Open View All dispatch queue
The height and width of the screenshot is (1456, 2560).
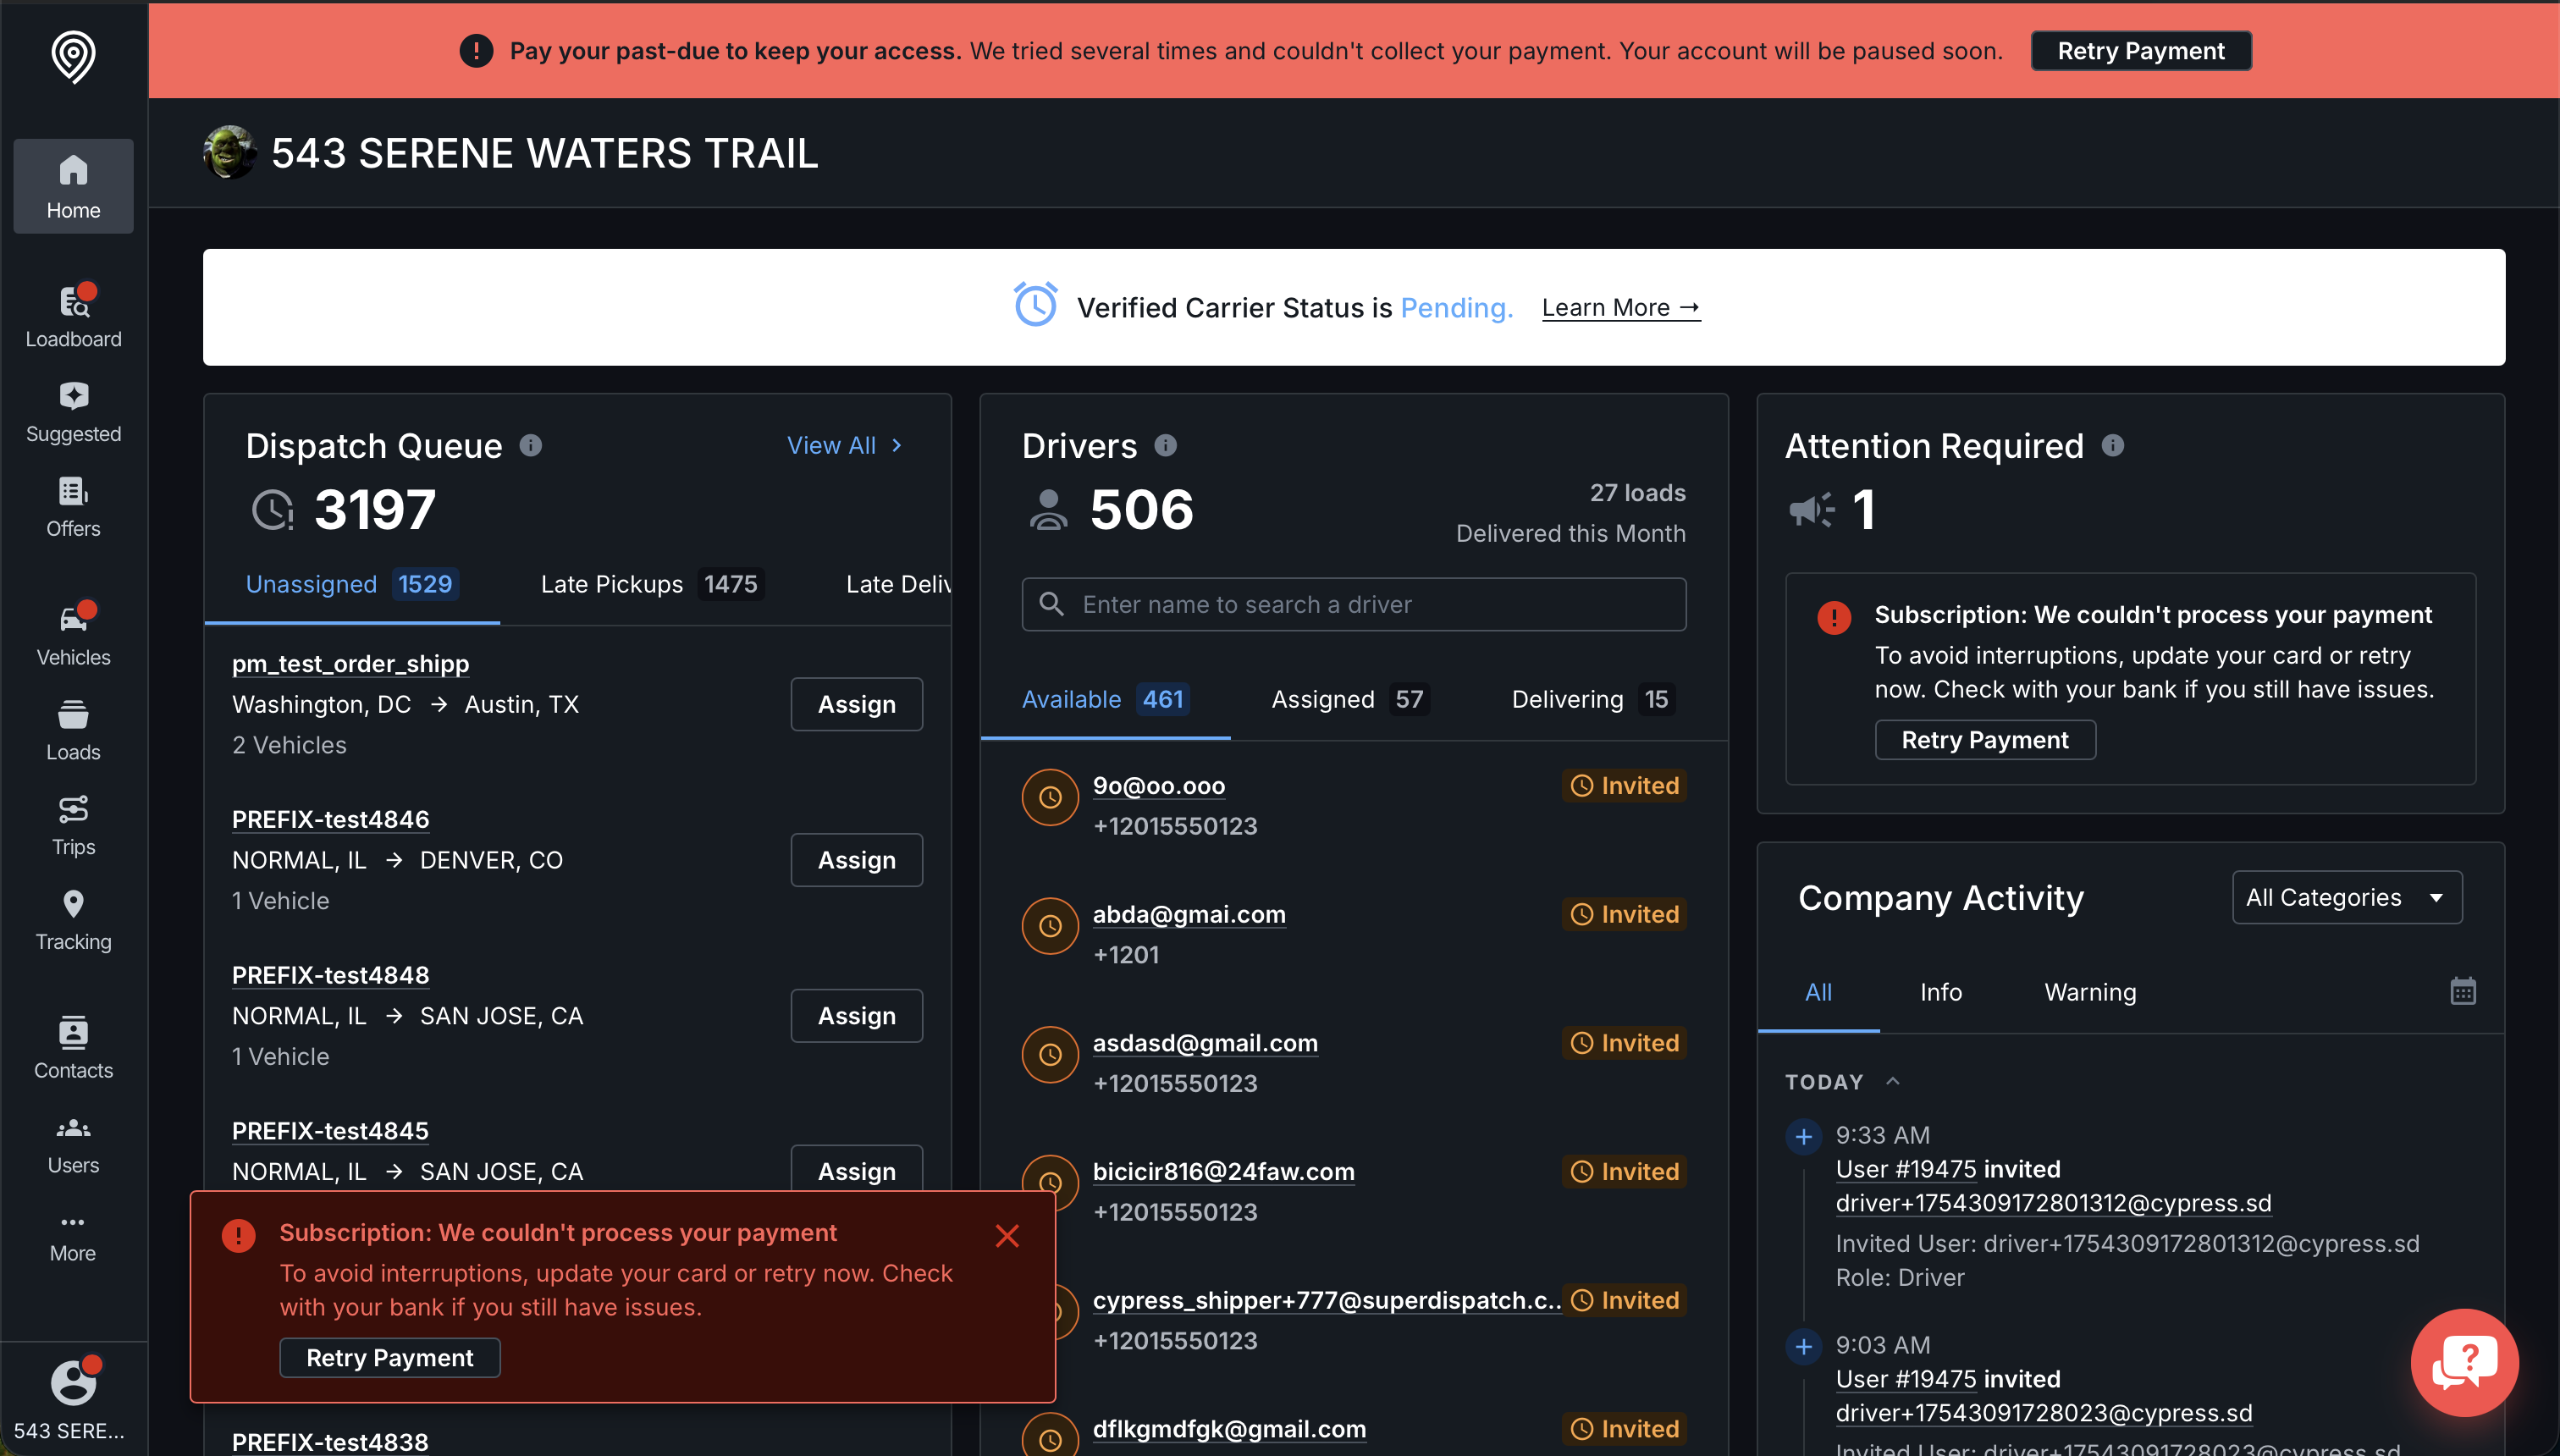[845, 445]
